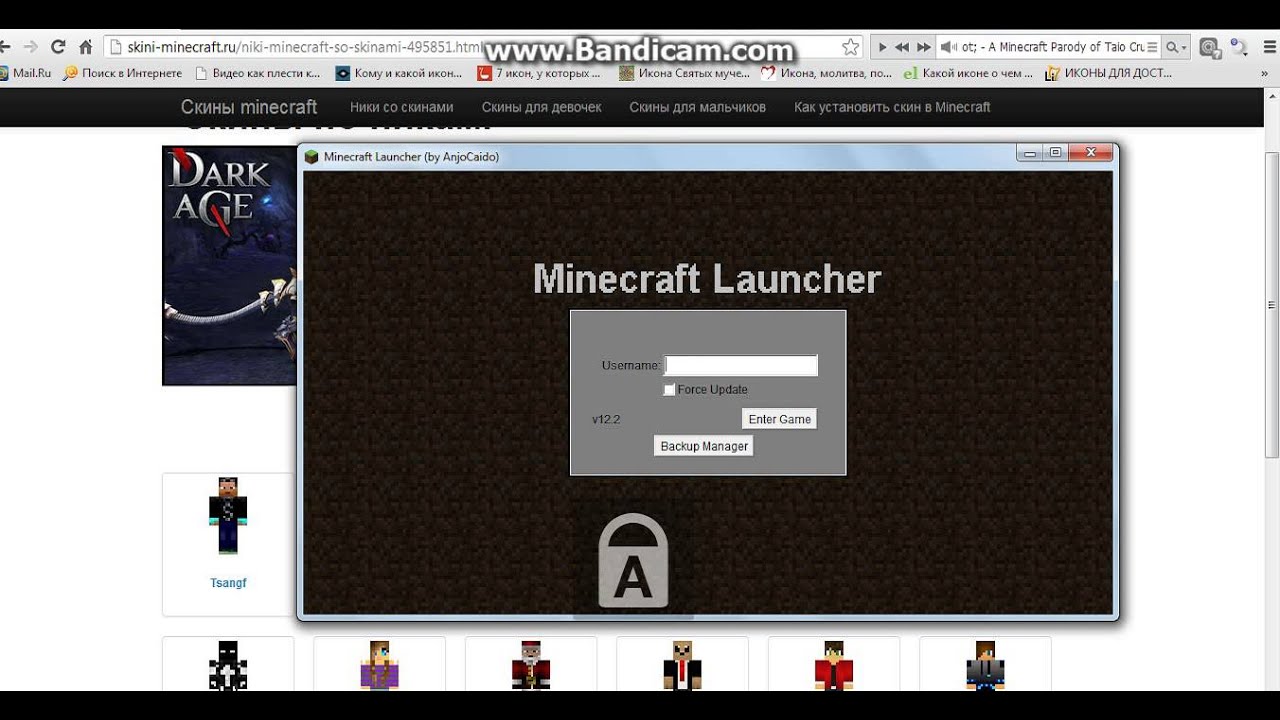
Task: Click the Dark Age advertisement banner
Action: (x=230, y=265)
